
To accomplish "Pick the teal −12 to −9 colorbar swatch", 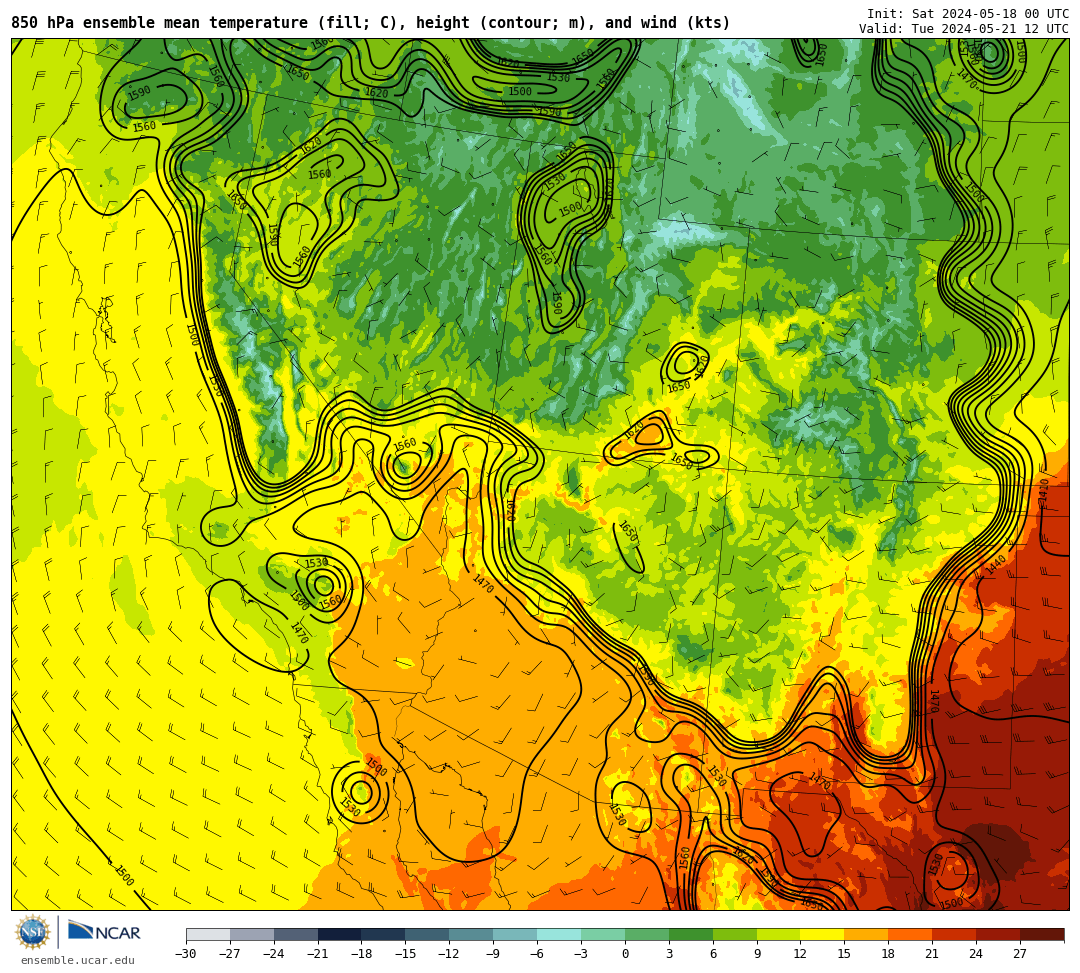I will (472, 934).
